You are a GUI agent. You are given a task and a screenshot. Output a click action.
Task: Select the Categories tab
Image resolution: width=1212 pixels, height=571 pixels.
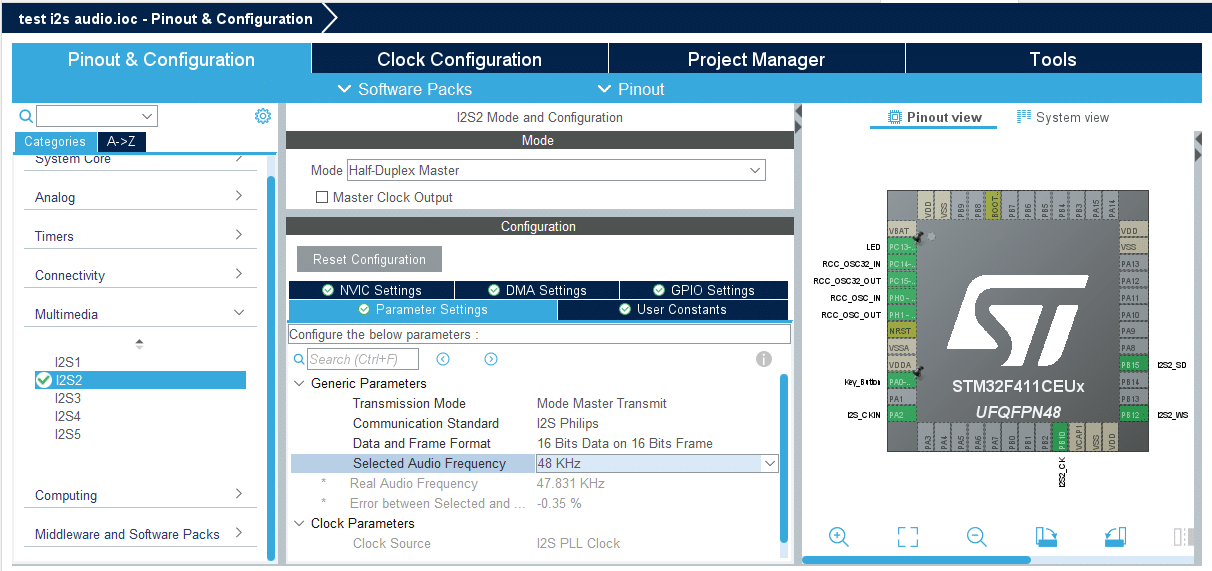click(56, 142)
